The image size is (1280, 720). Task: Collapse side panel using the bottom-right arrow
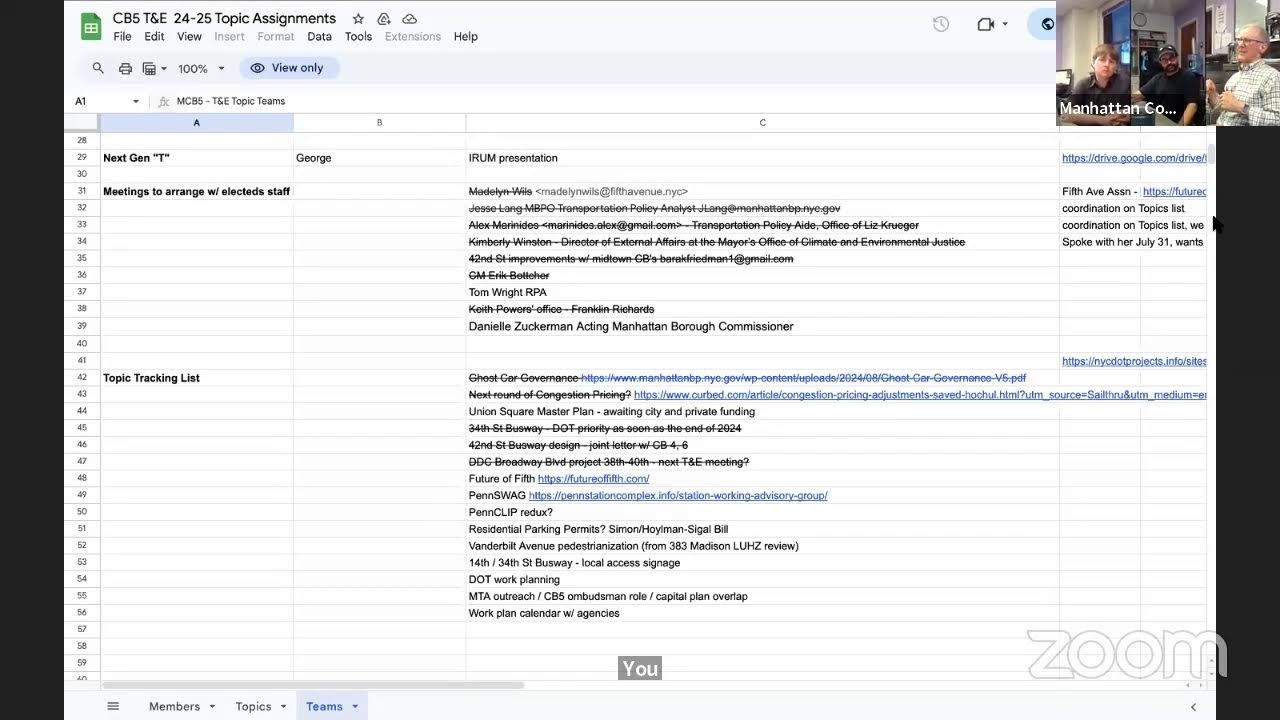pos(1193,707)
